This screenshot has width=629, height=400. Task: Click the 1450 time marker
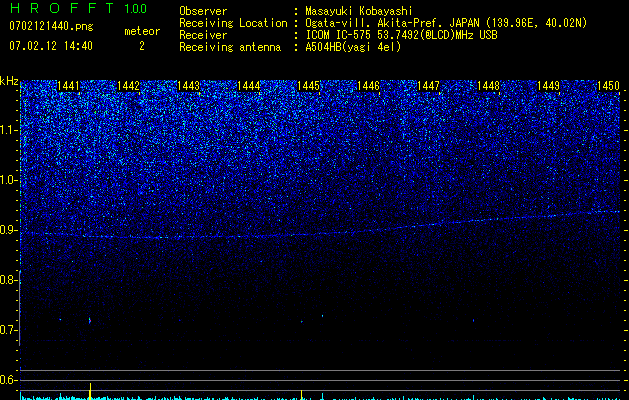click(609, 86)
